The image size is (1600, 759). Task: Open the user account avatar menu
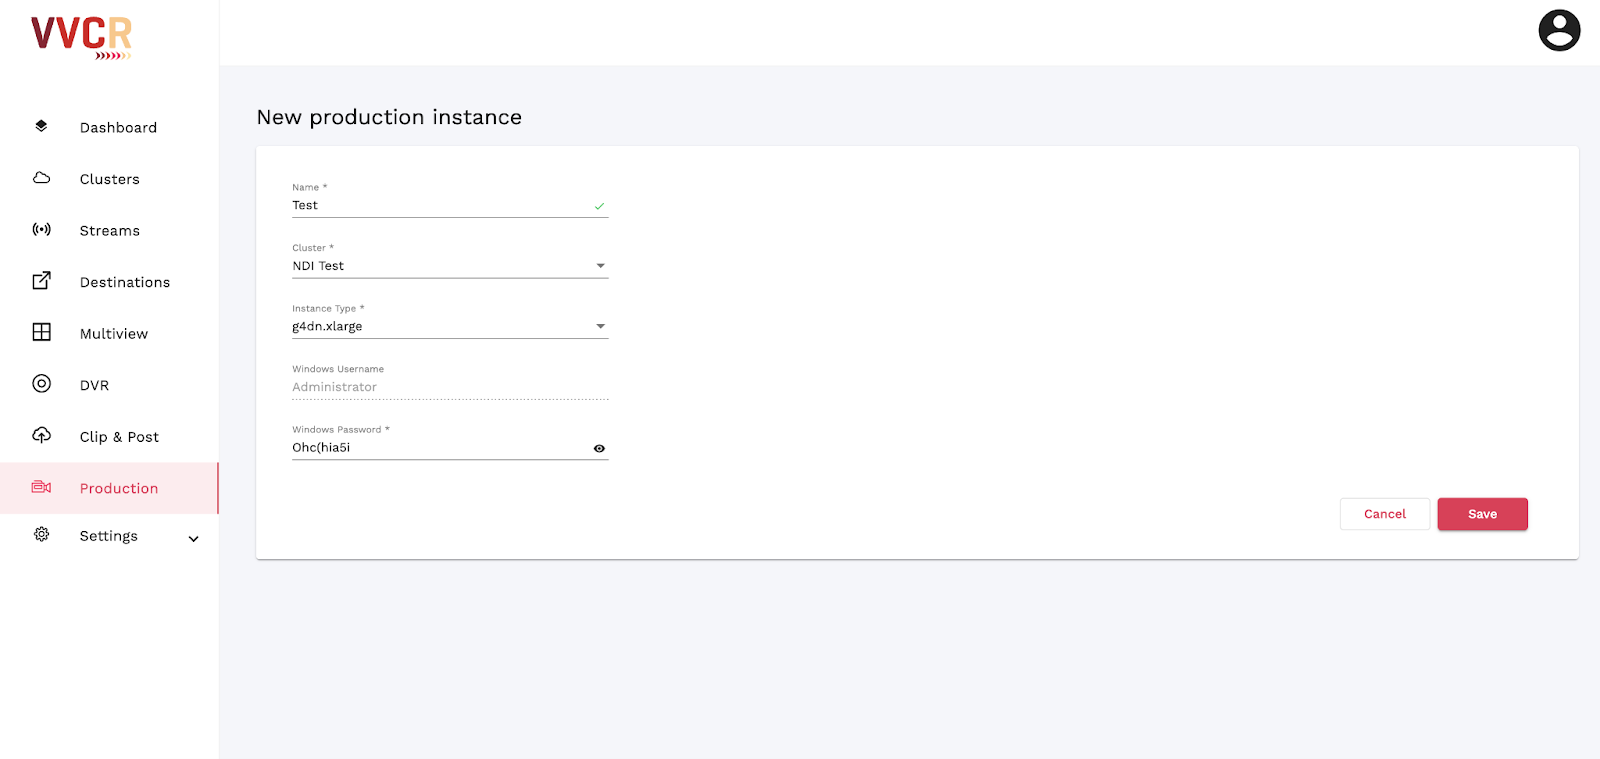(x=1559, y=30)
